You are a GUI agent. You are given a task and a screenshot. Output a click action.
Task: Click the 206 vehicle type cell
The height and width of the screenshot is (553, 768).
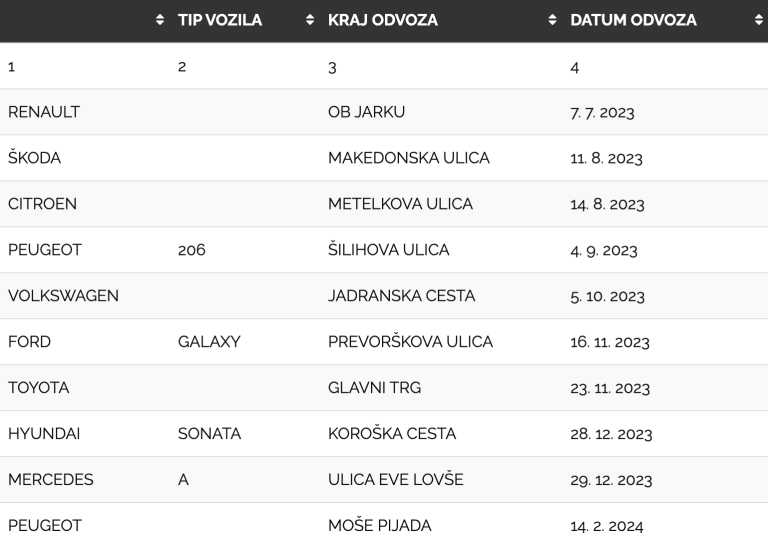pos(192,250)
